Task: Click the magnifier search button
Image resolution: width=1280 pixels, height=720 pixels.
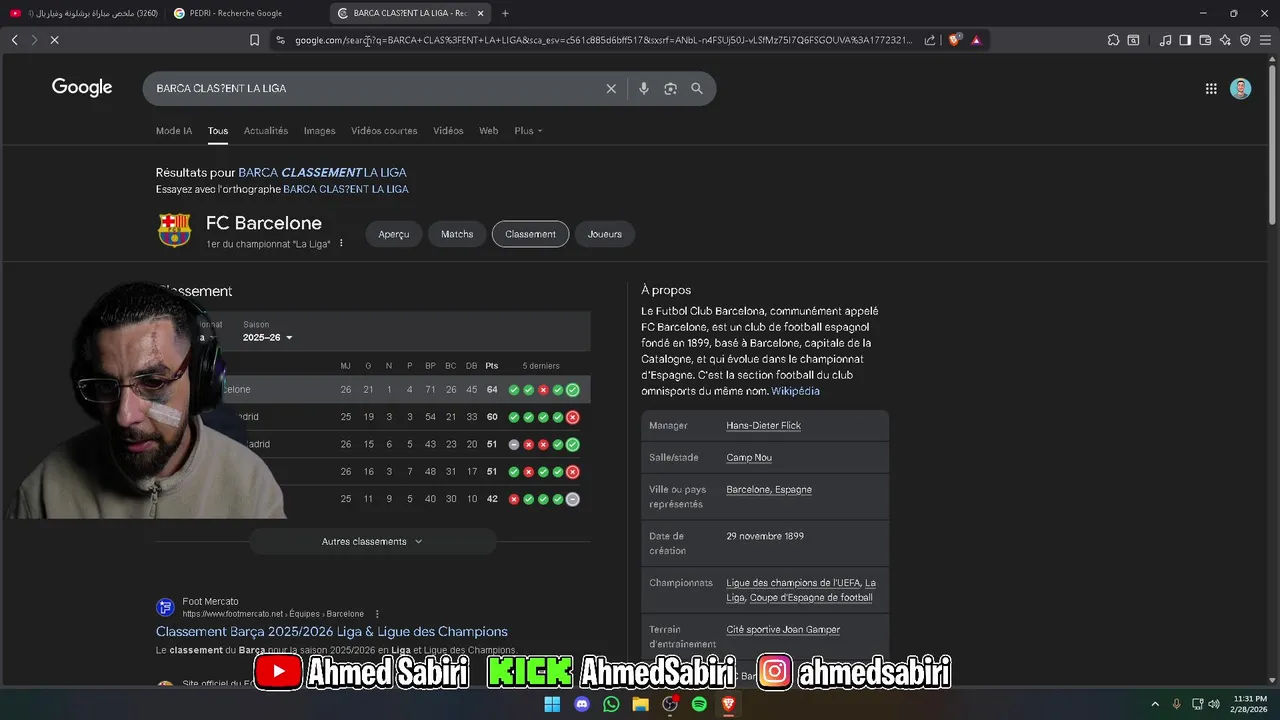Action: 697,89
